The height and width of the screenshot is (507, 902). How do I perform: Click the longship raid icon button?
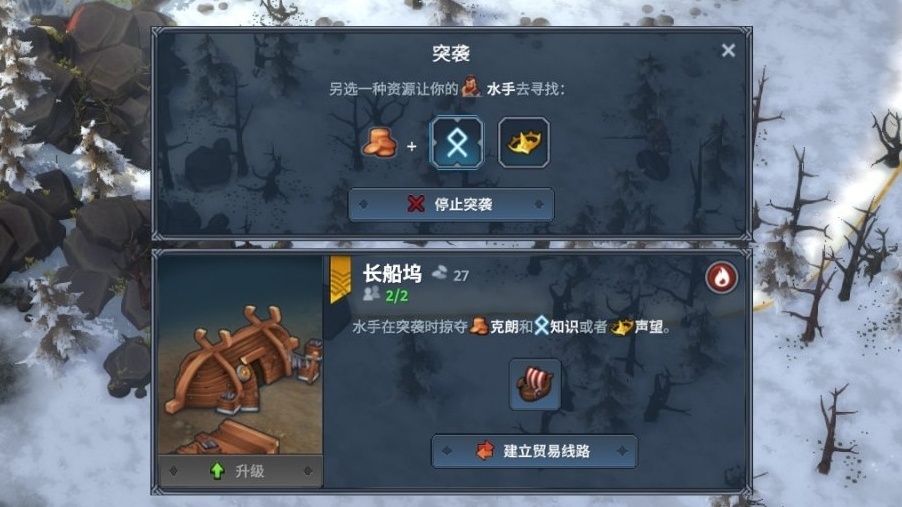tap(535, 384)
